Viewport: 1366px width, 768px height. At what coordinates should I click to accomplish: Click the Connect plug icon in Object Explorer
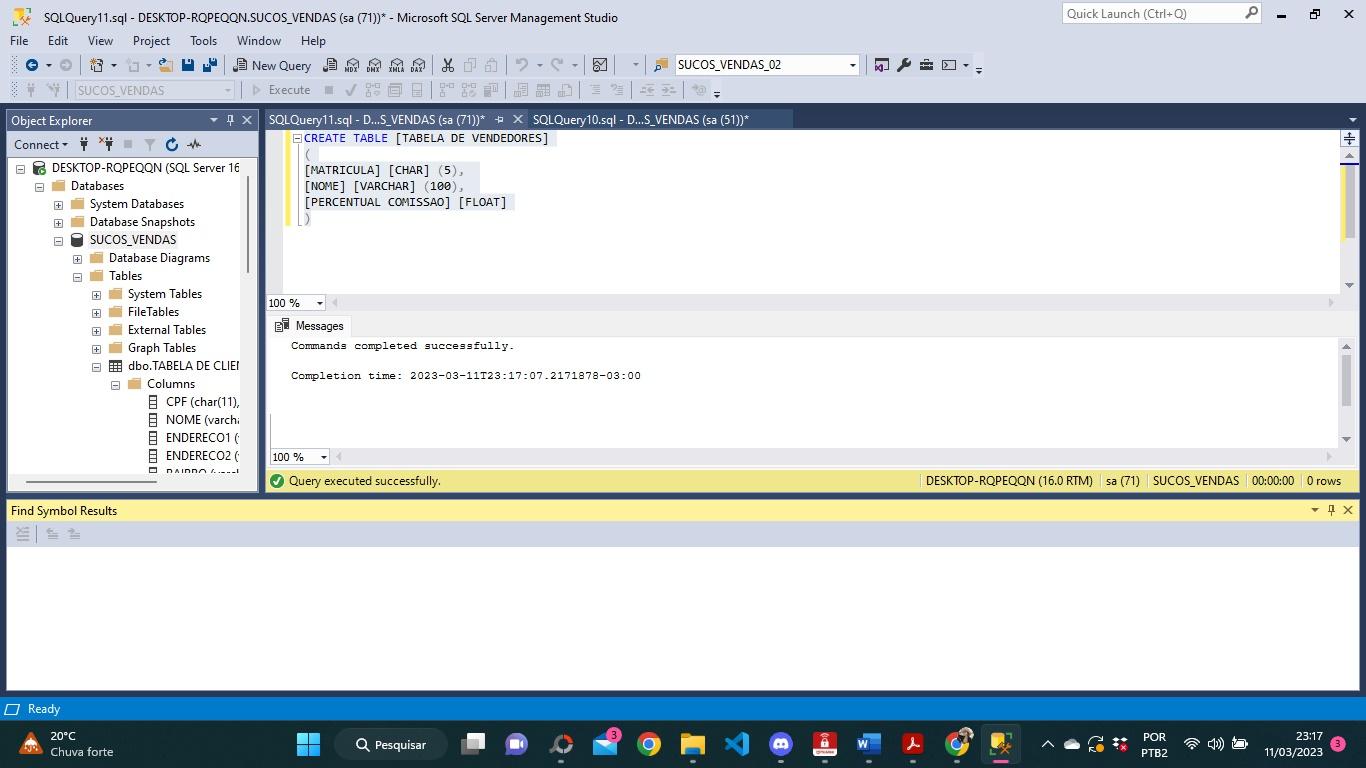point(84,144)
